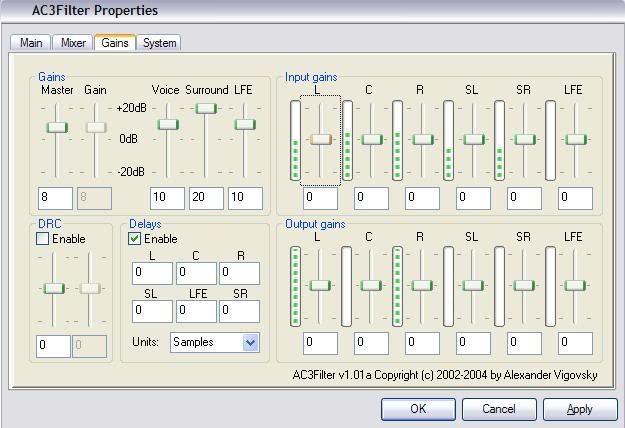Screen dimensions: 625x428
Task: Click the Delays LFE input field
Action: click(196, 311)
